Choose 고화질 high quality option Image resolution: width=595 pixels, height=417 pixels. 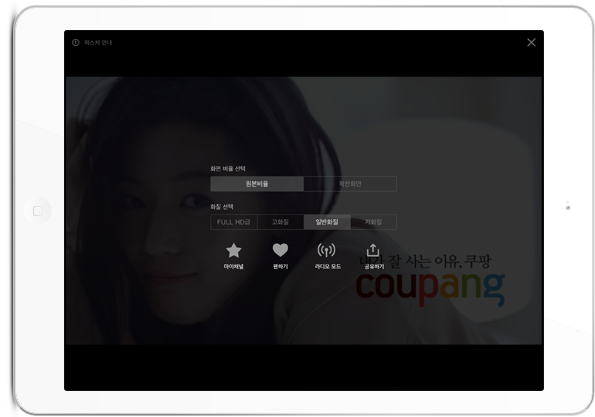click(x=280, y=222)
